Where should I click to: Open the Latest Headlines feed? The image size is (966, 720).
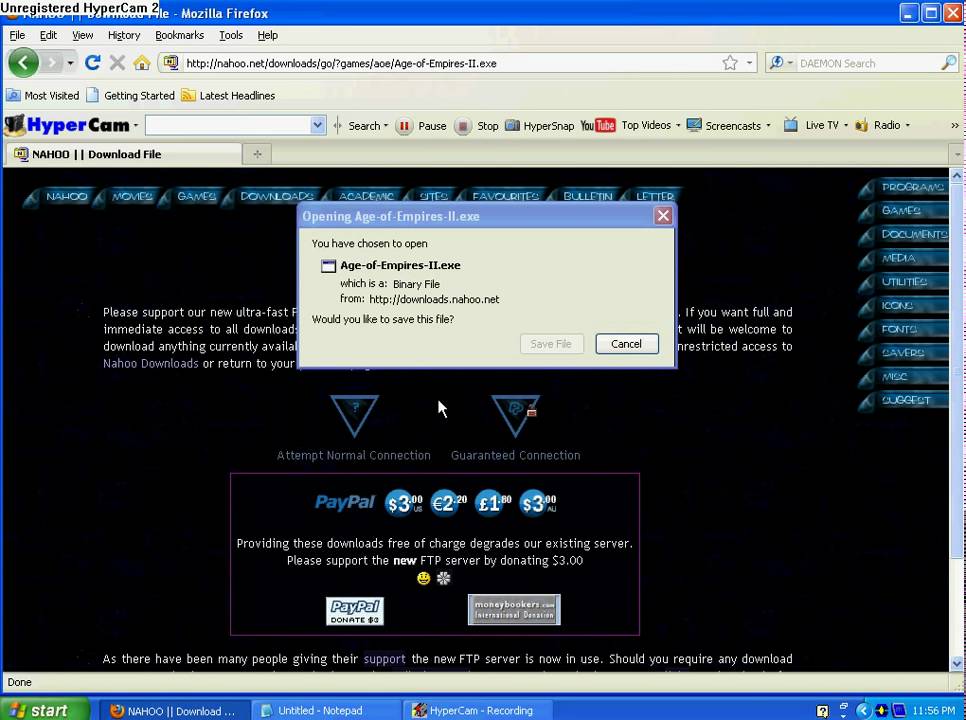pyautogui.click(x=229, y=95)
